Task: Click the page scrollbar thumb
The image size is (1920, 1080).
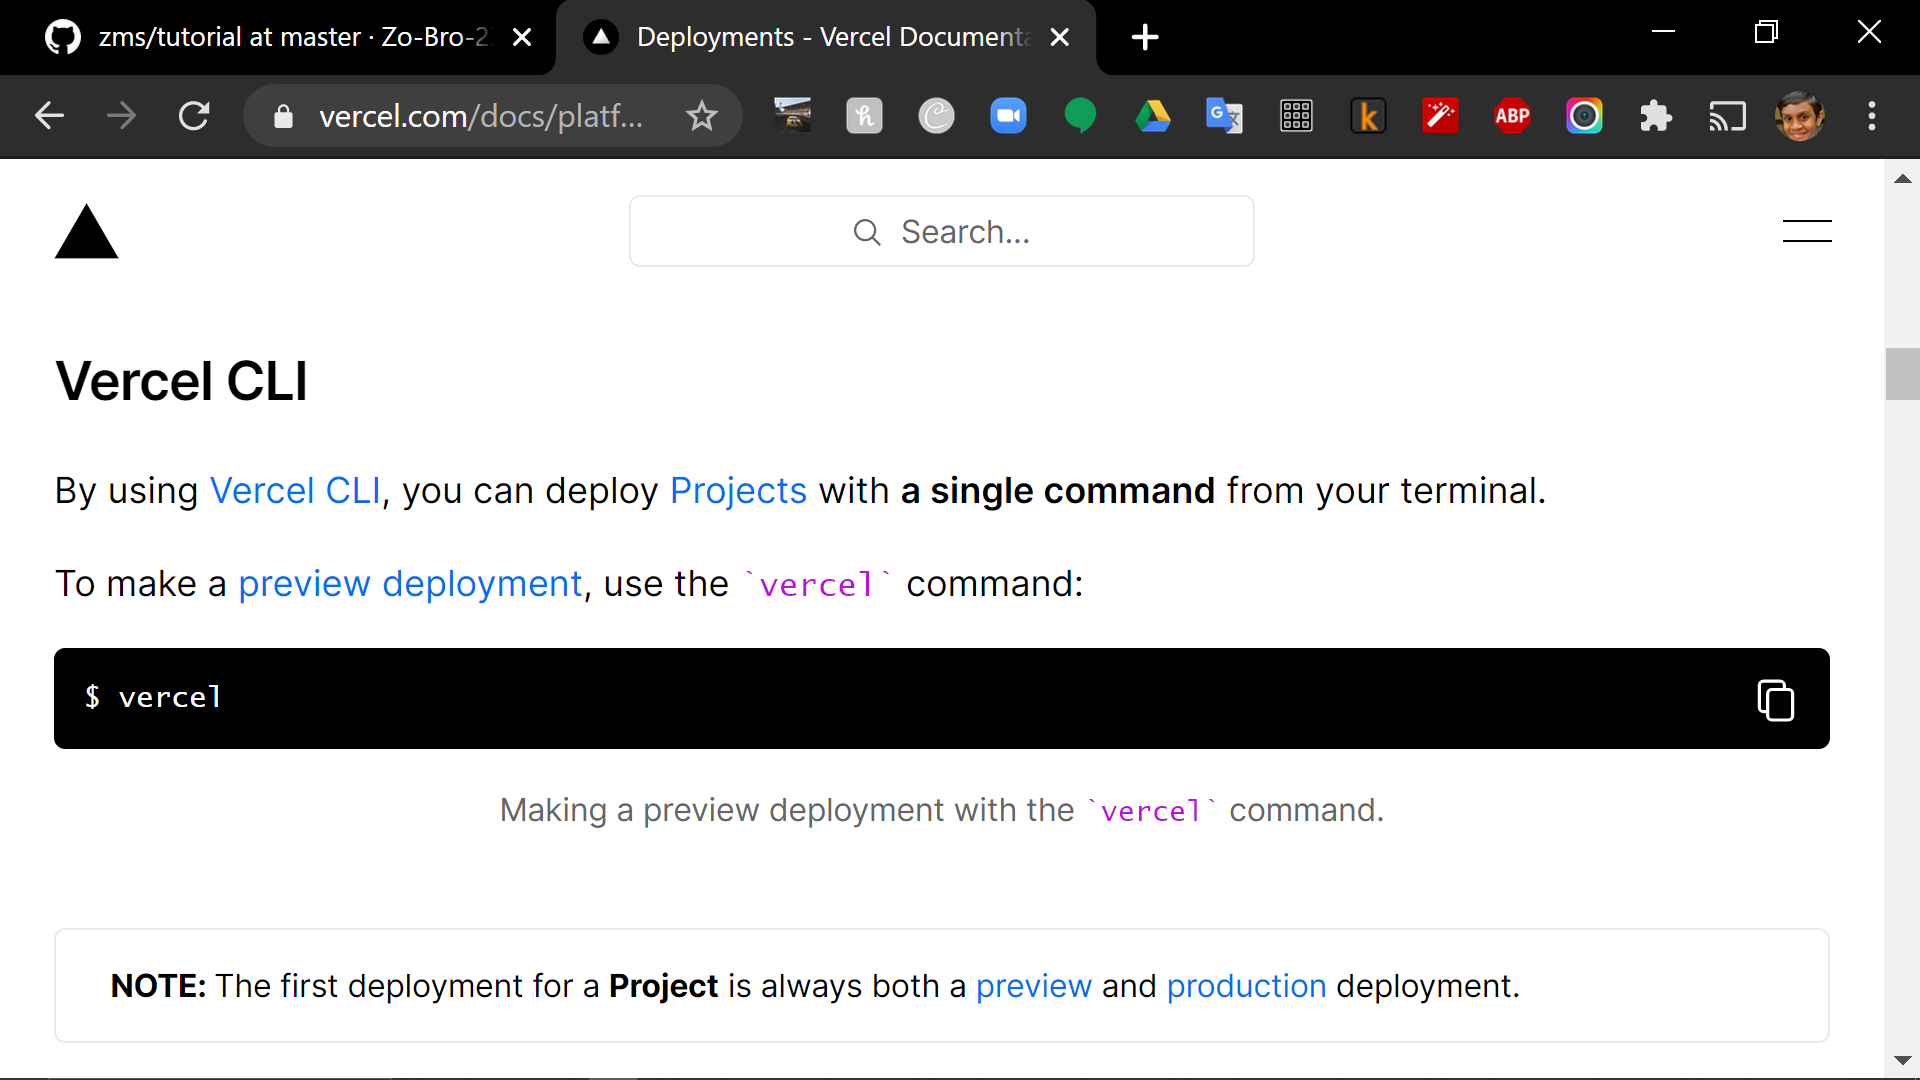Action: tap(1902, 374)
